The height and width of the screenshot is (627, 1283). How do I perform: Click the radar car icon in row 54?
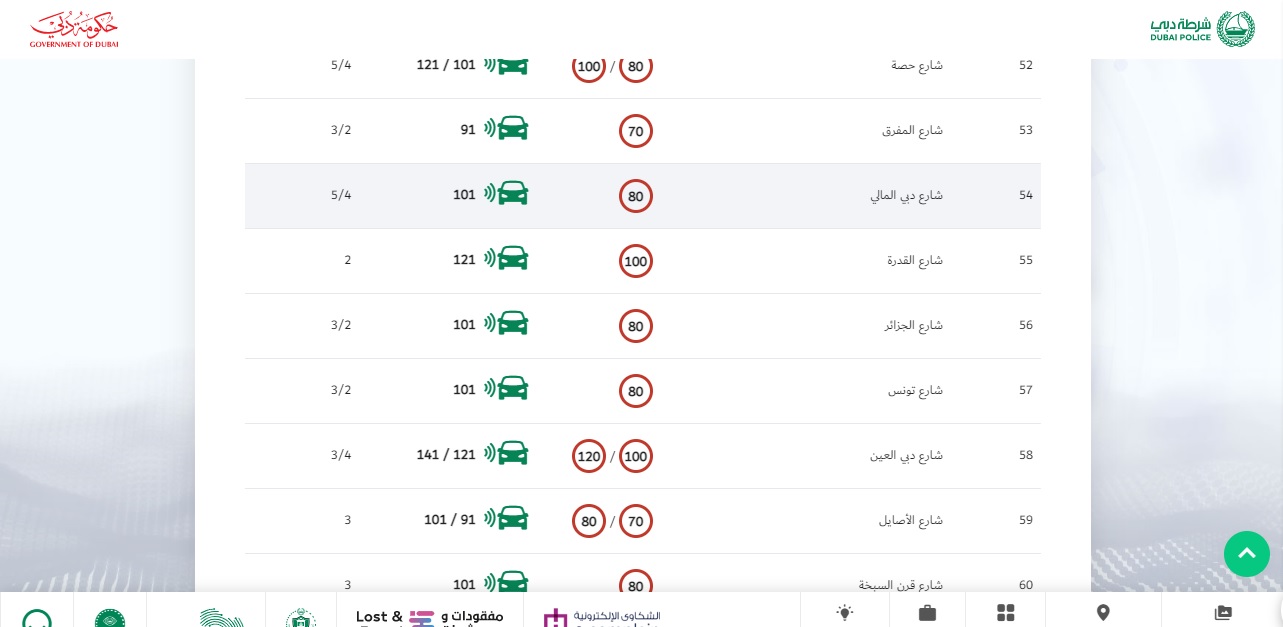coord(507,194)
